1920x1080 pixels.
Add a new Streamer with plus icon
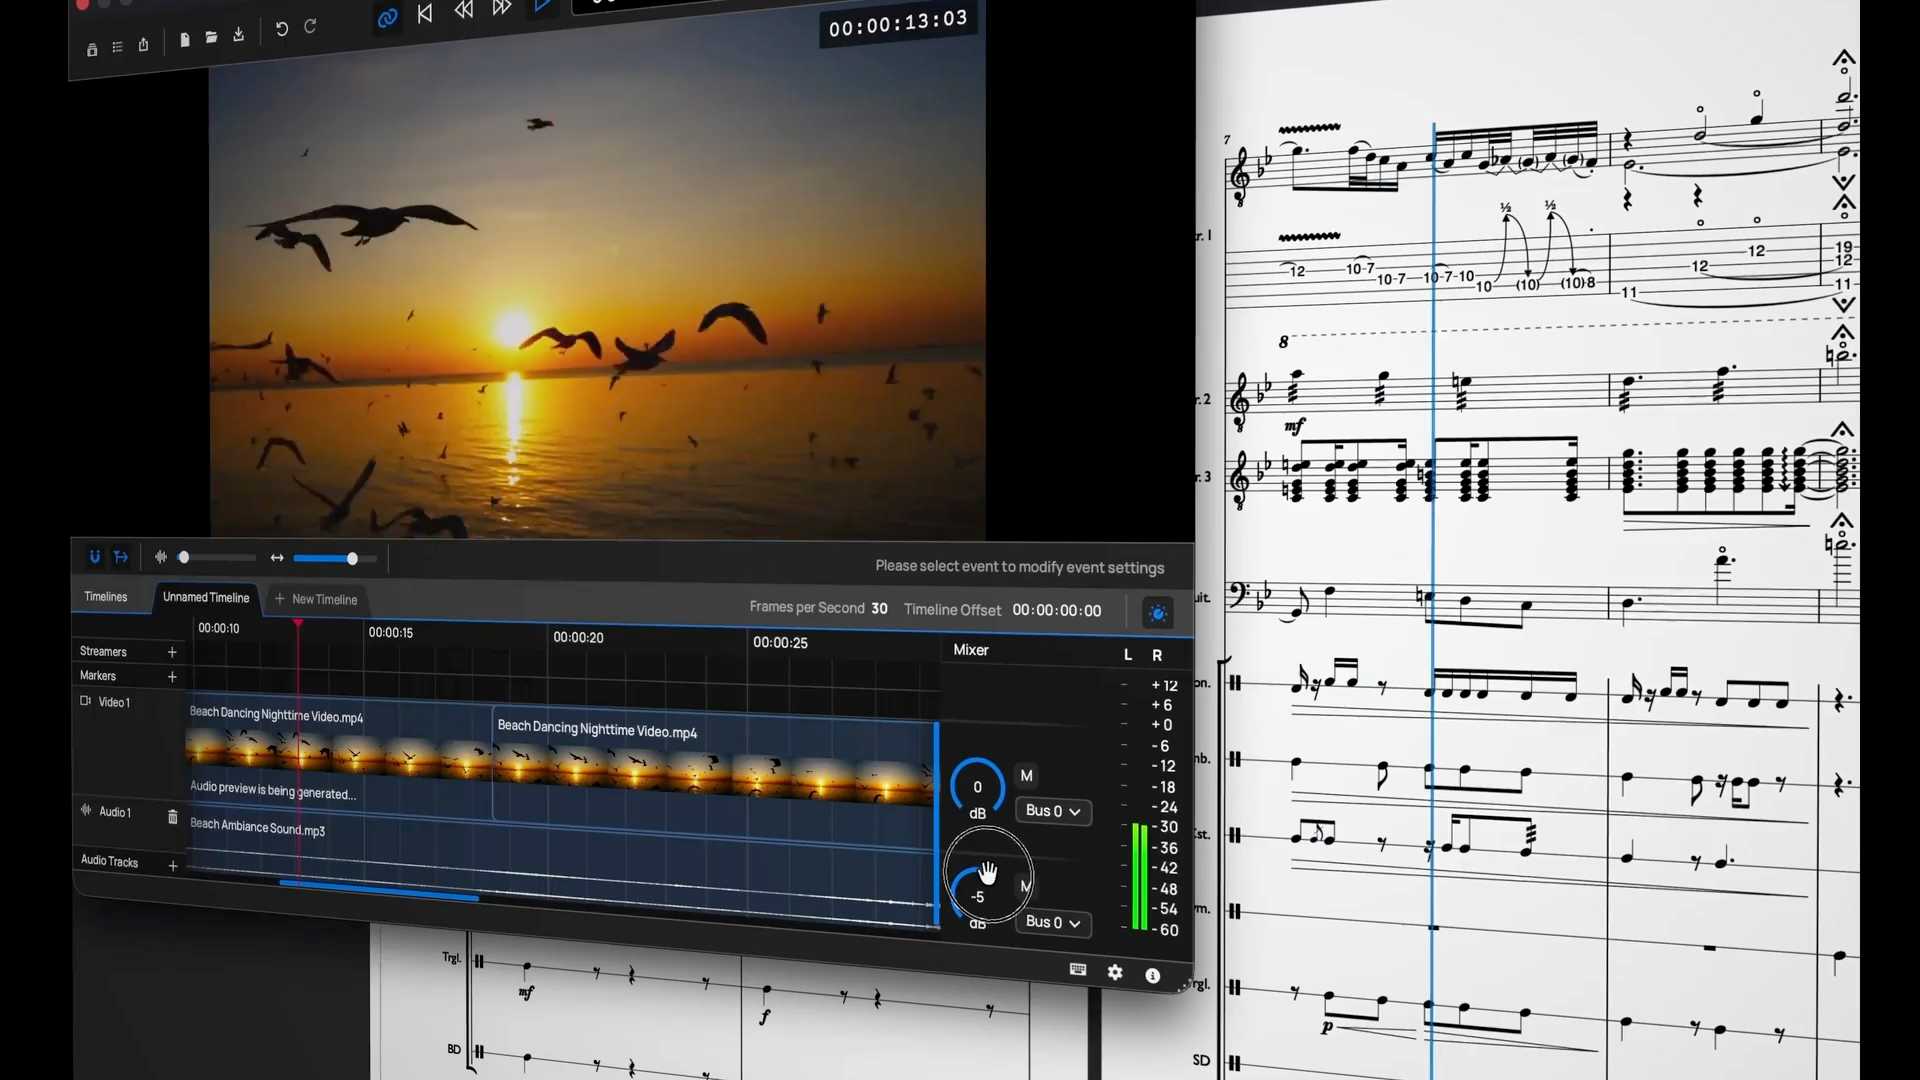click(172, 652)
